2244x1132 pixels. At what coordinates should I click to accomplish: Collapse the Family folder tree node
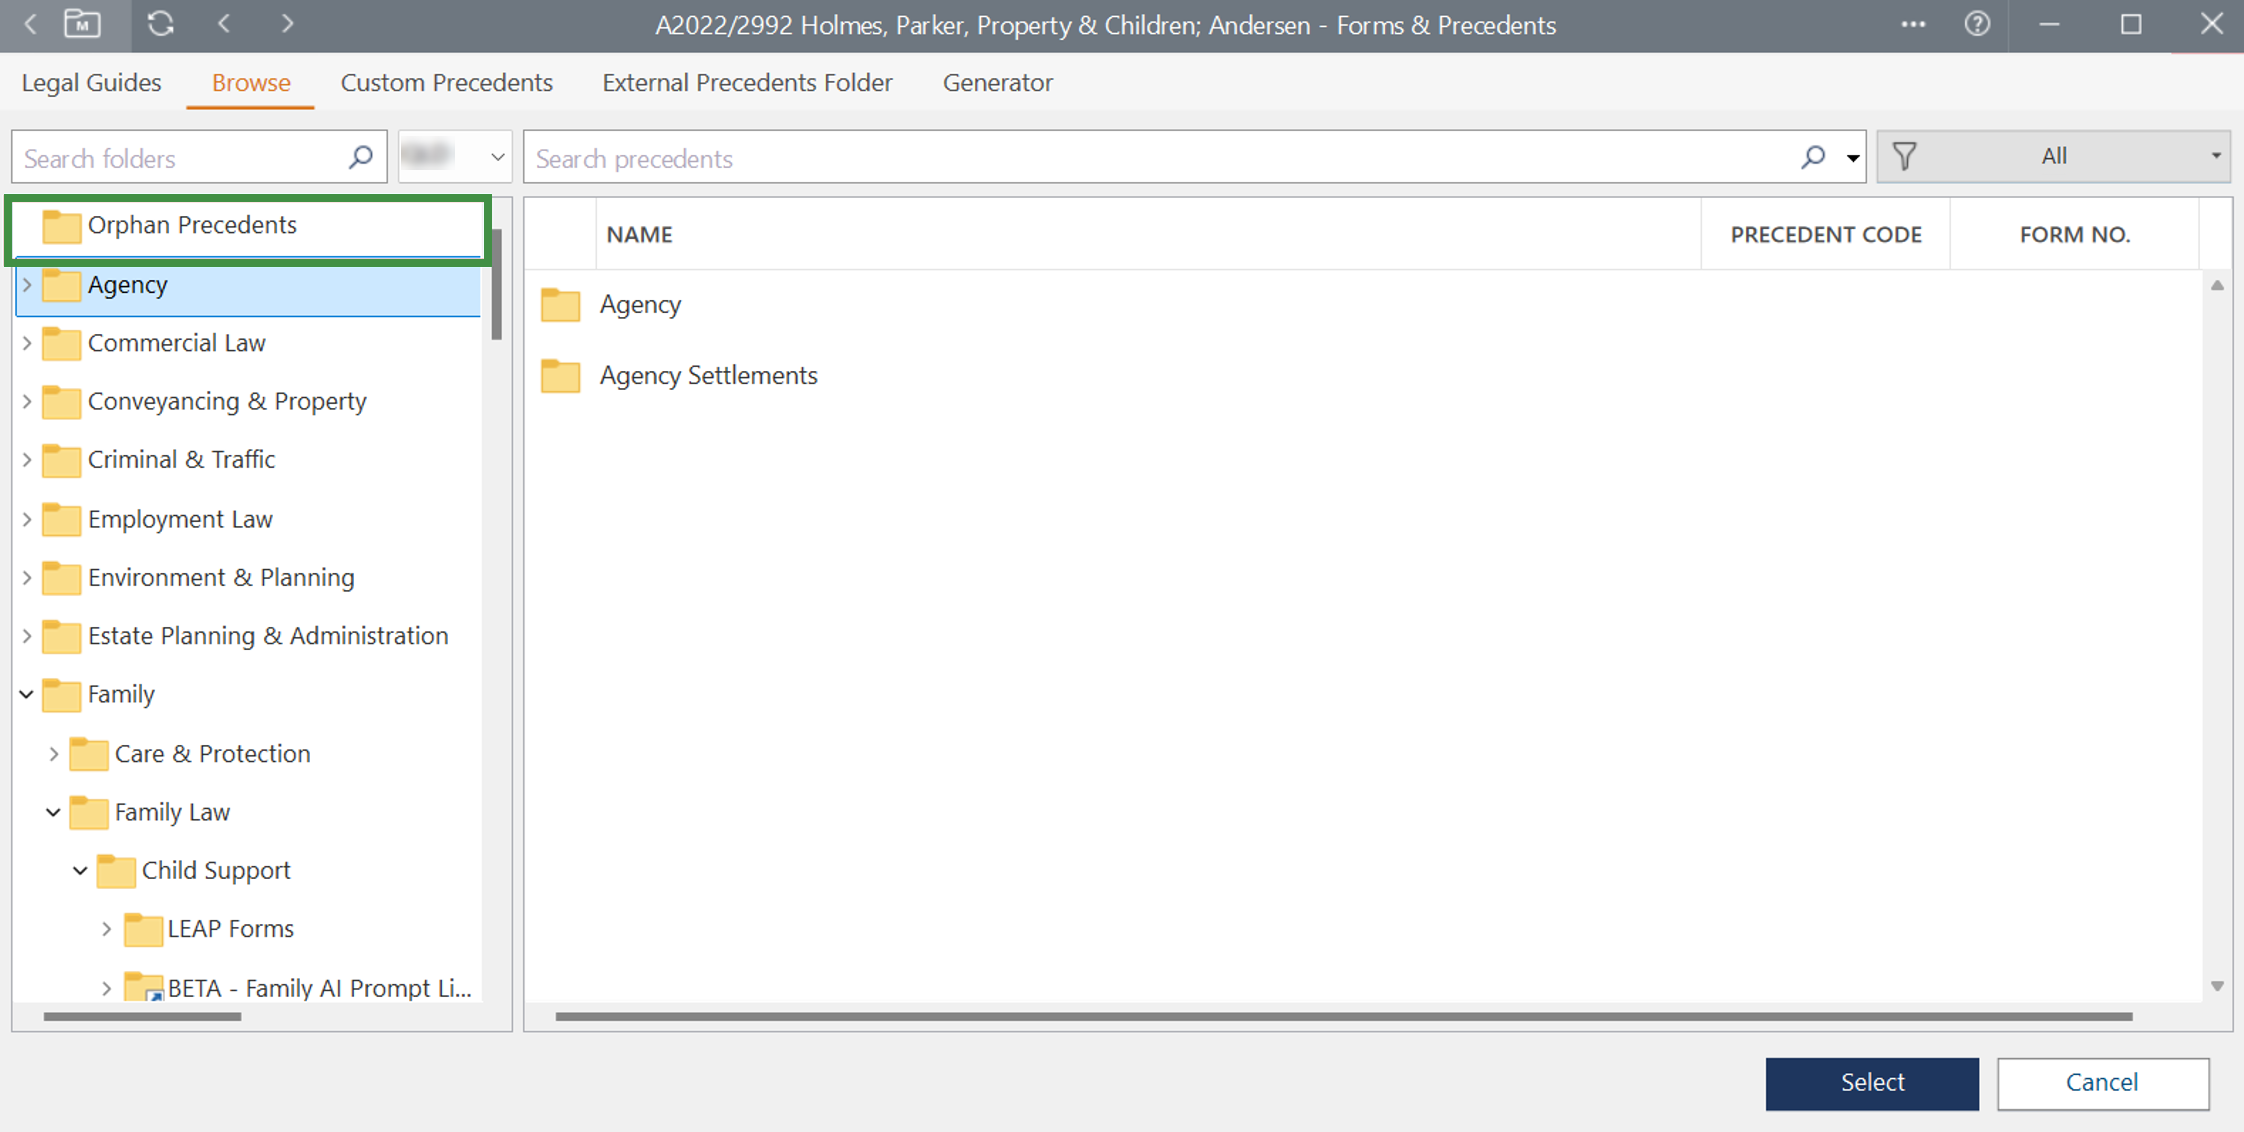click(27, 694)
